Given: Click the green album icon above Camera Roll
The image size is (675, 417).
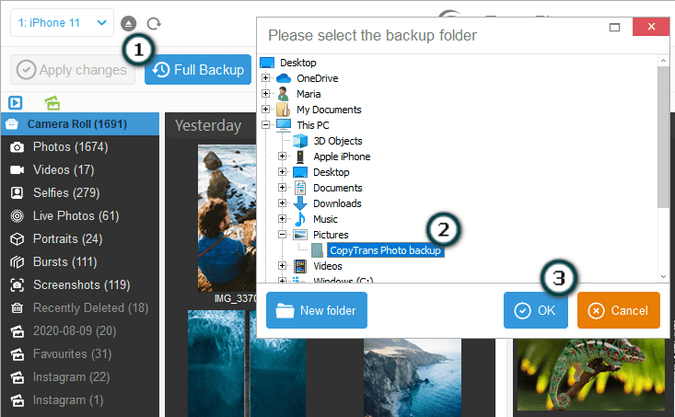Looking at the screenshot, I should tap(53, 103).
